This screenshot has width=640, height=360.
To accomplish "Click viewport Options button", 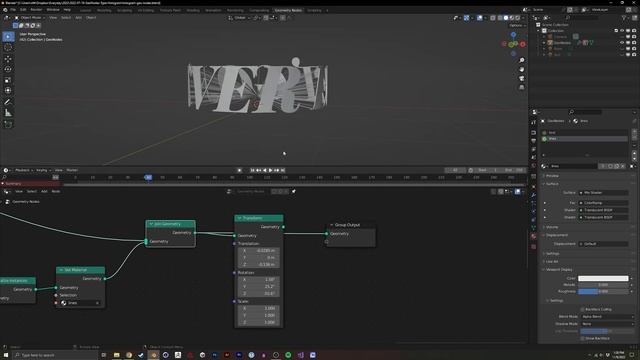I will (517, 25).
